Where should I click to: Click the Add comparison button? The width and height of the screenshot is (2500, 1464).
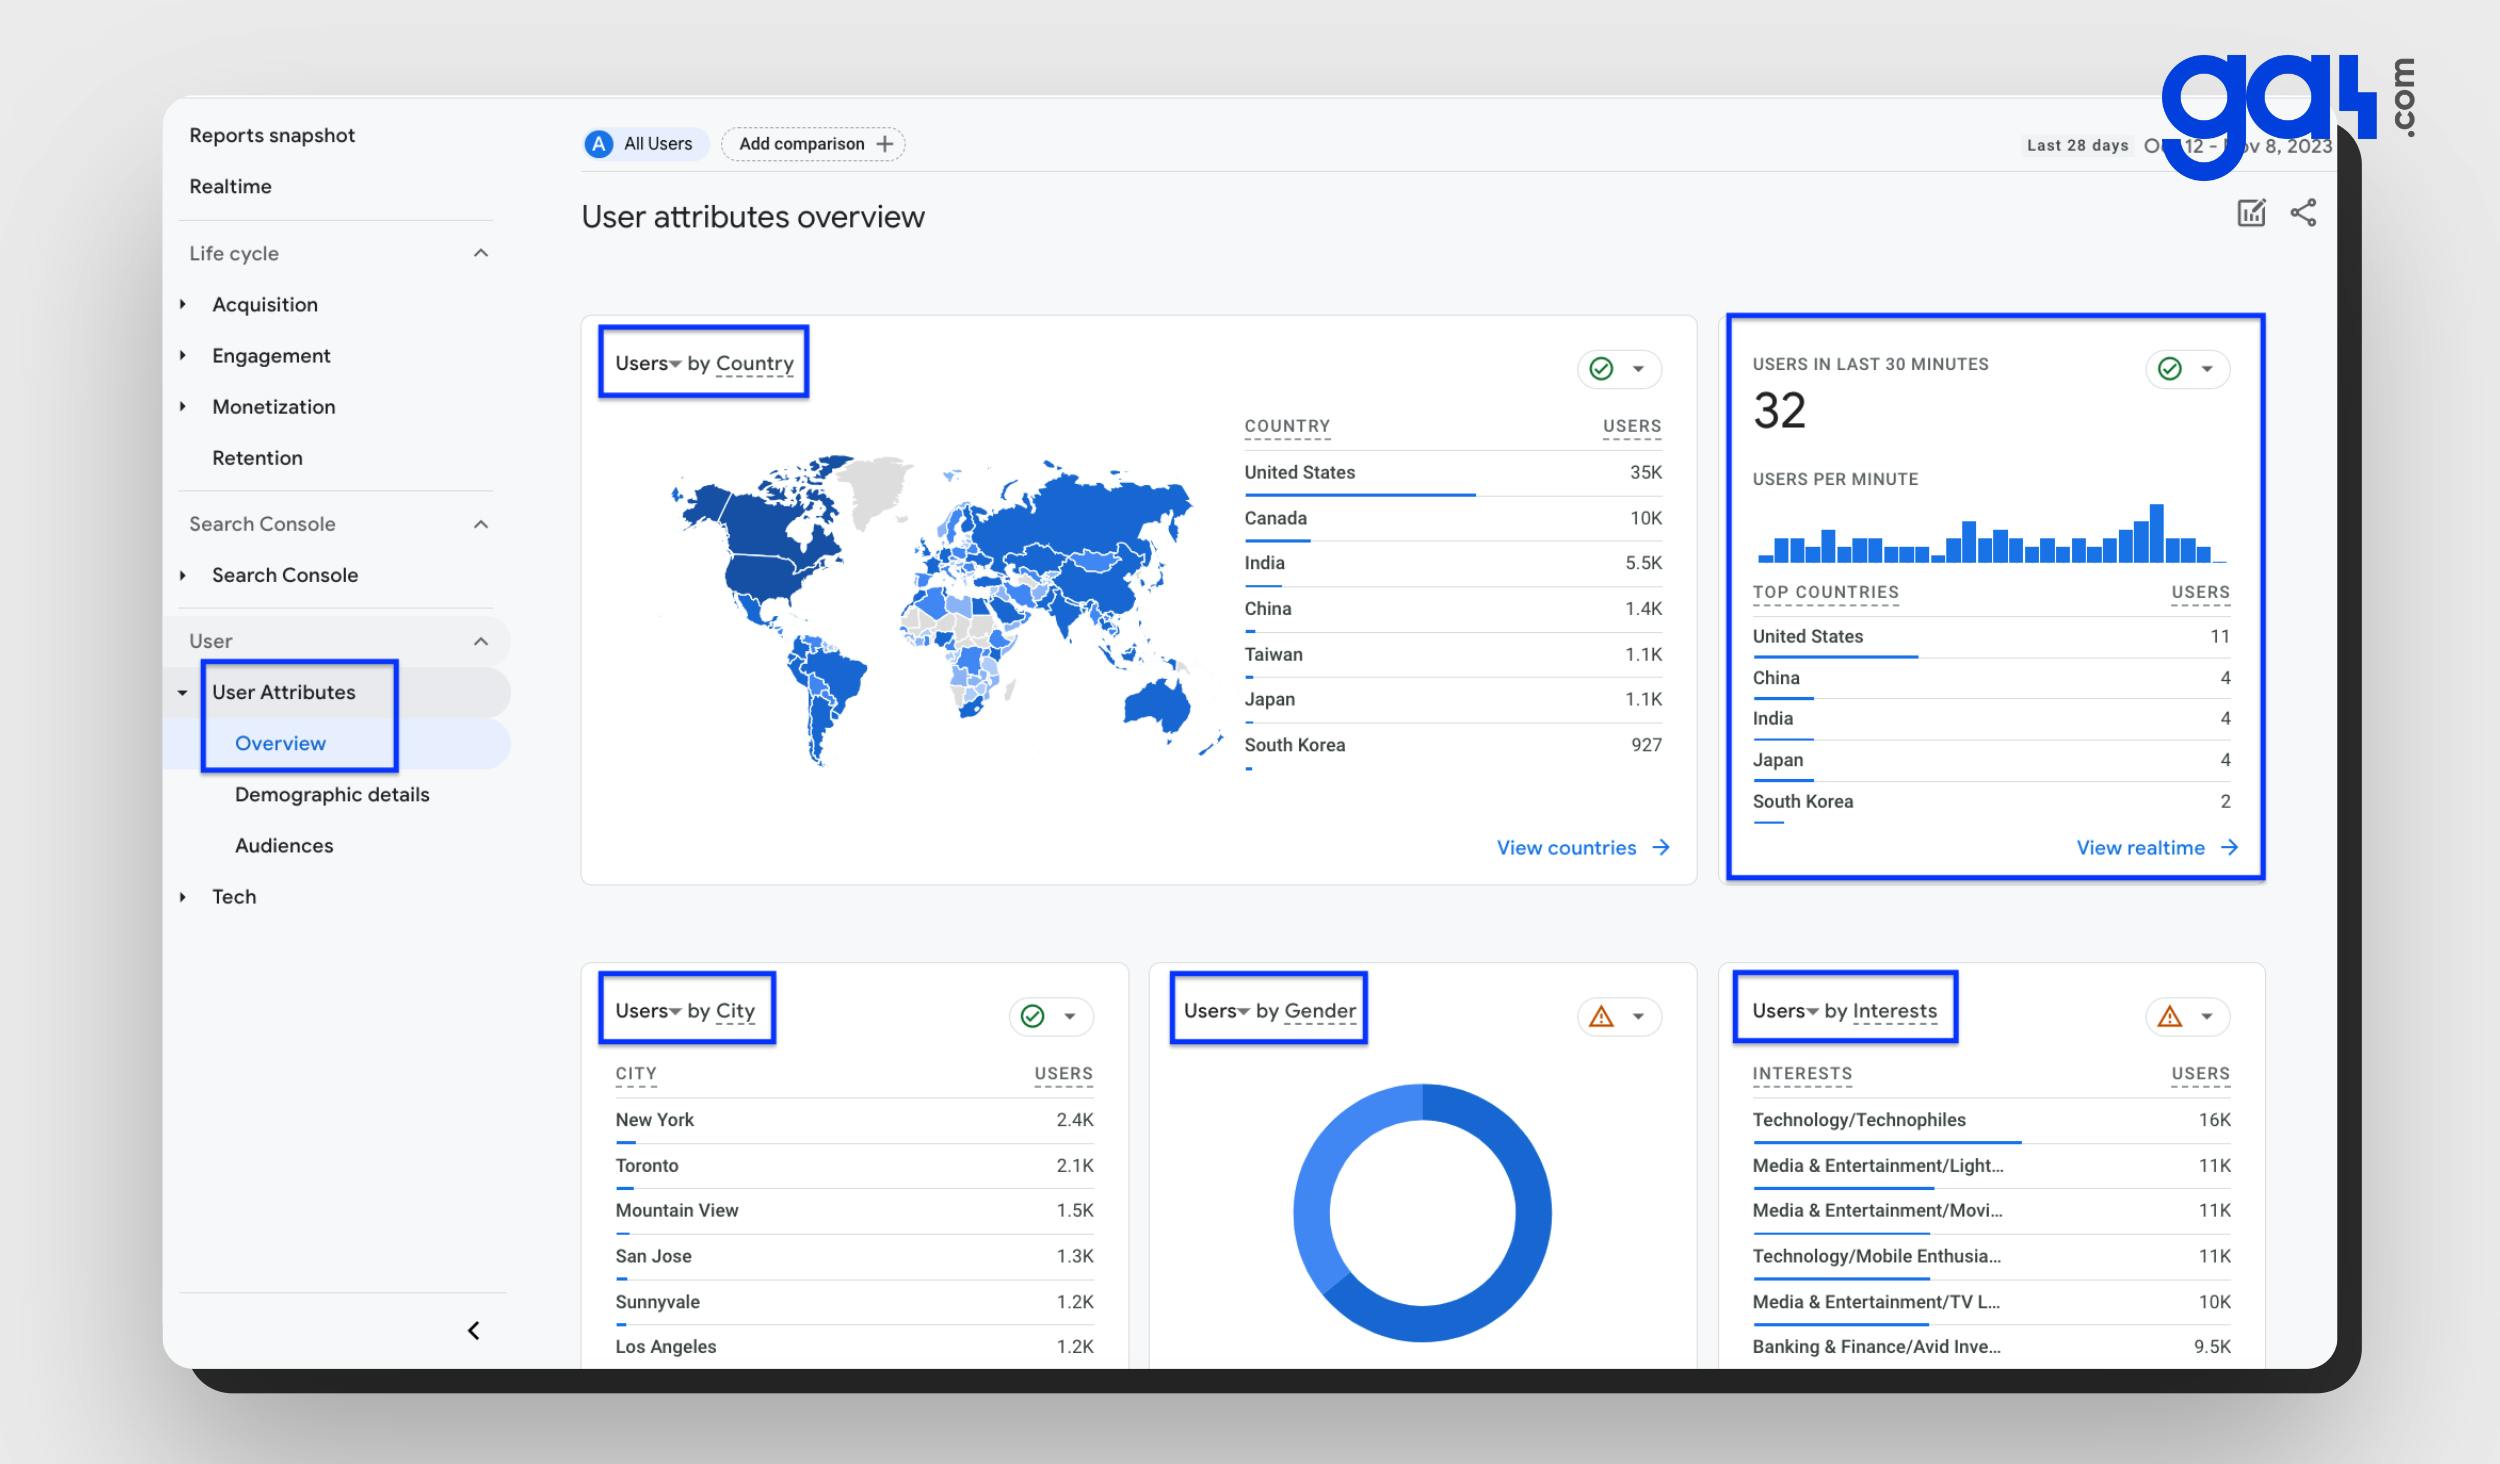pyautogui.click(x=813, y=144)
